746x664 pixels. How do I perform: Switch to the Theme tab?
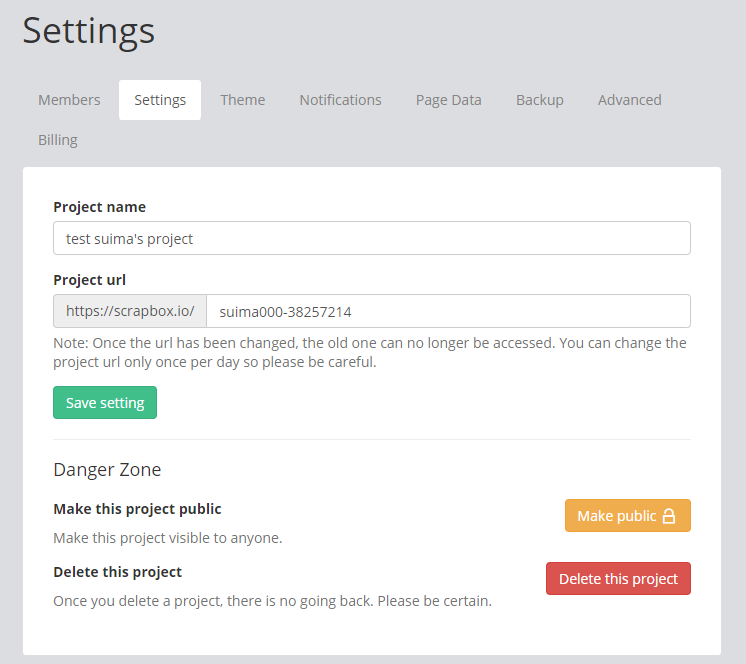pyautogui.click(x=243, y=100)
